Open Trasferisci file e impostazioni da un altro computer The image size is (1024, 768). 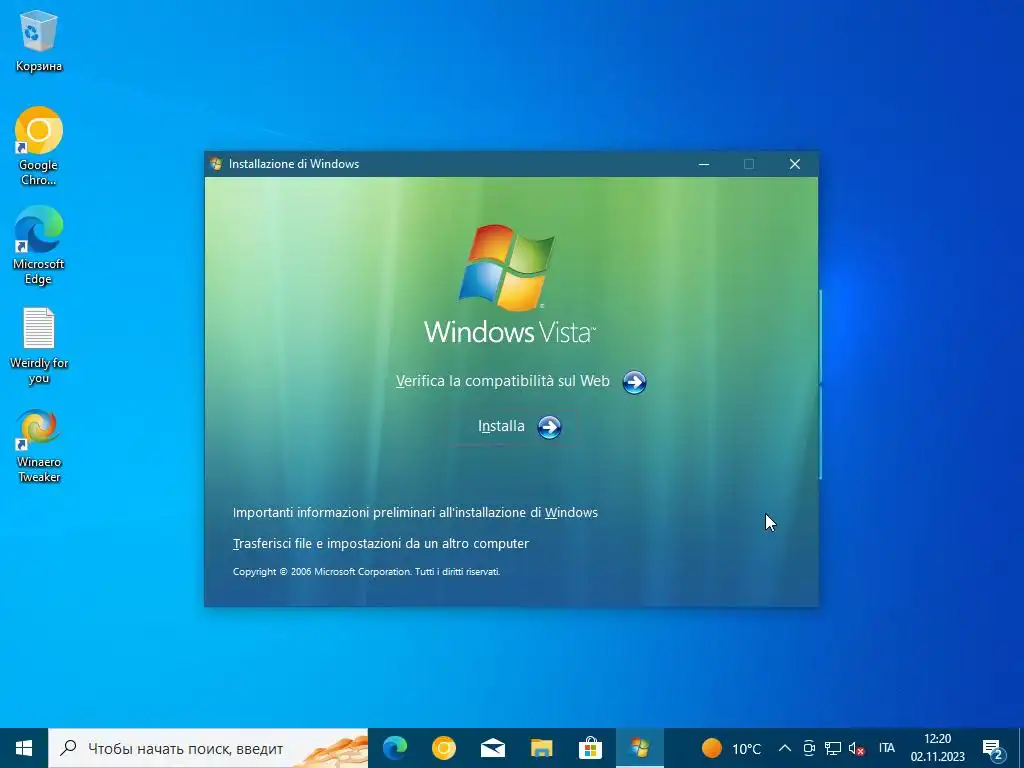pos(381,543)
